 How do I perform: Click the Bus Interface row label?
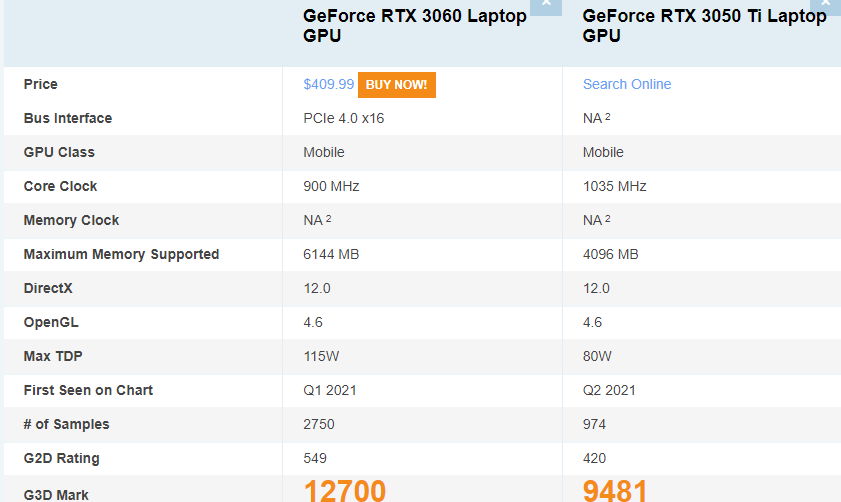pos(68,118)
